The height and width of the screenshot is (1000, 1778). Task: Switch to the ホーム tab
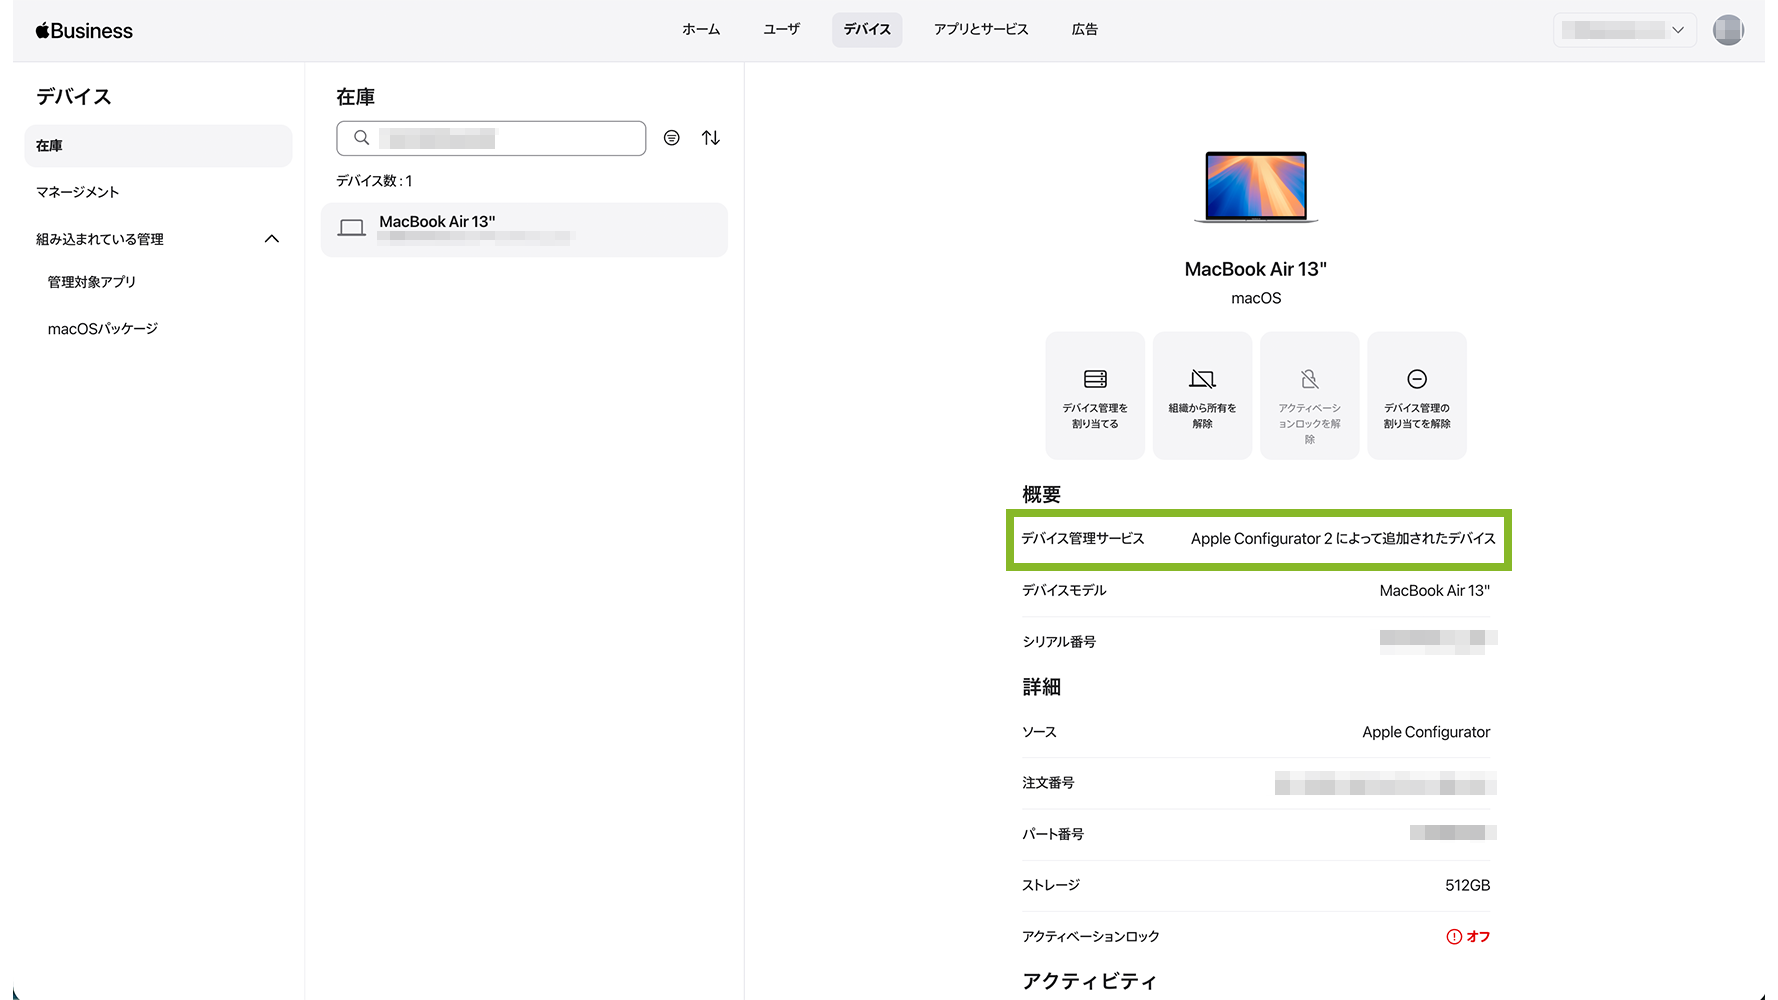pos(701,30)
